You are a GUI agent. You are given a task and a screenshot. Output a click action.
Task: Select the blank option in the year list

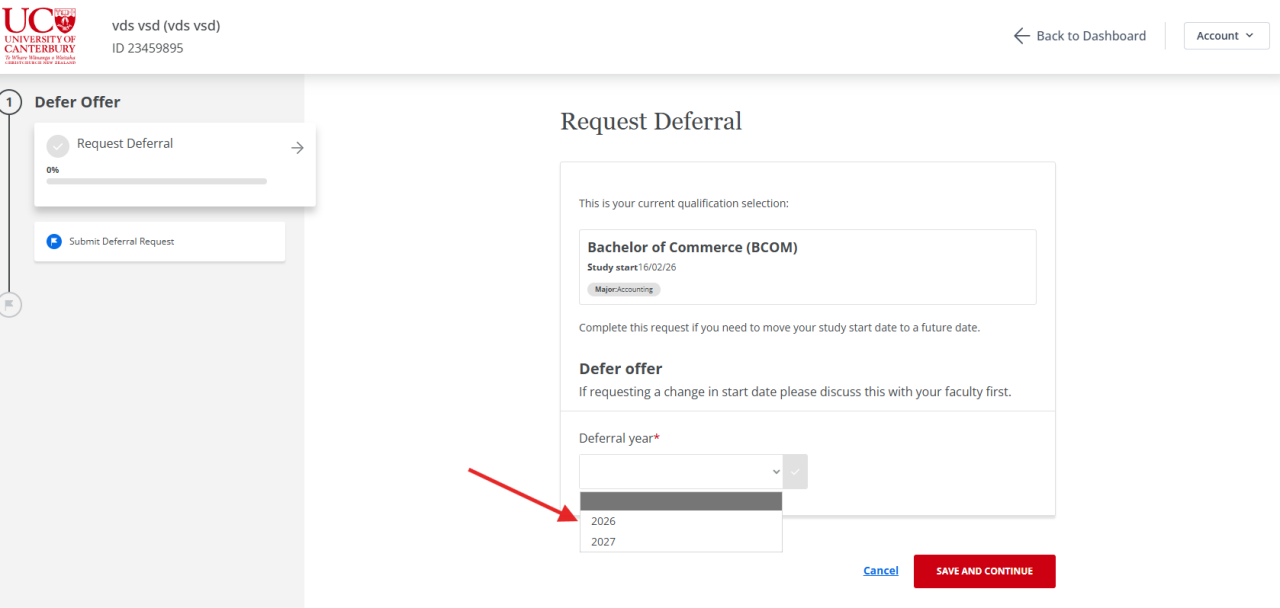(x=680, y=501)
